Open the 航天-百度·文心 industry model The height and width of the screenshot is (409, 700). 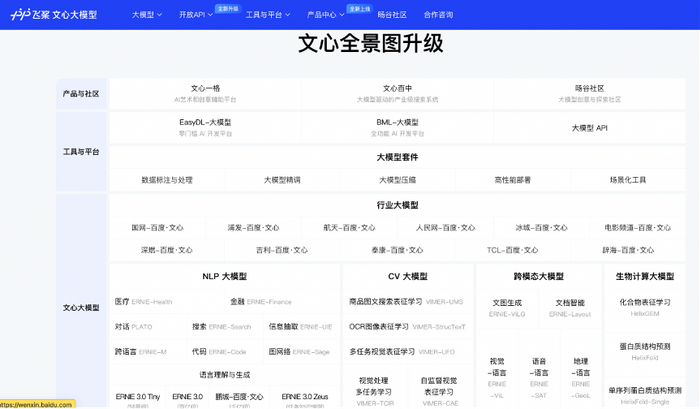[349, 228]
